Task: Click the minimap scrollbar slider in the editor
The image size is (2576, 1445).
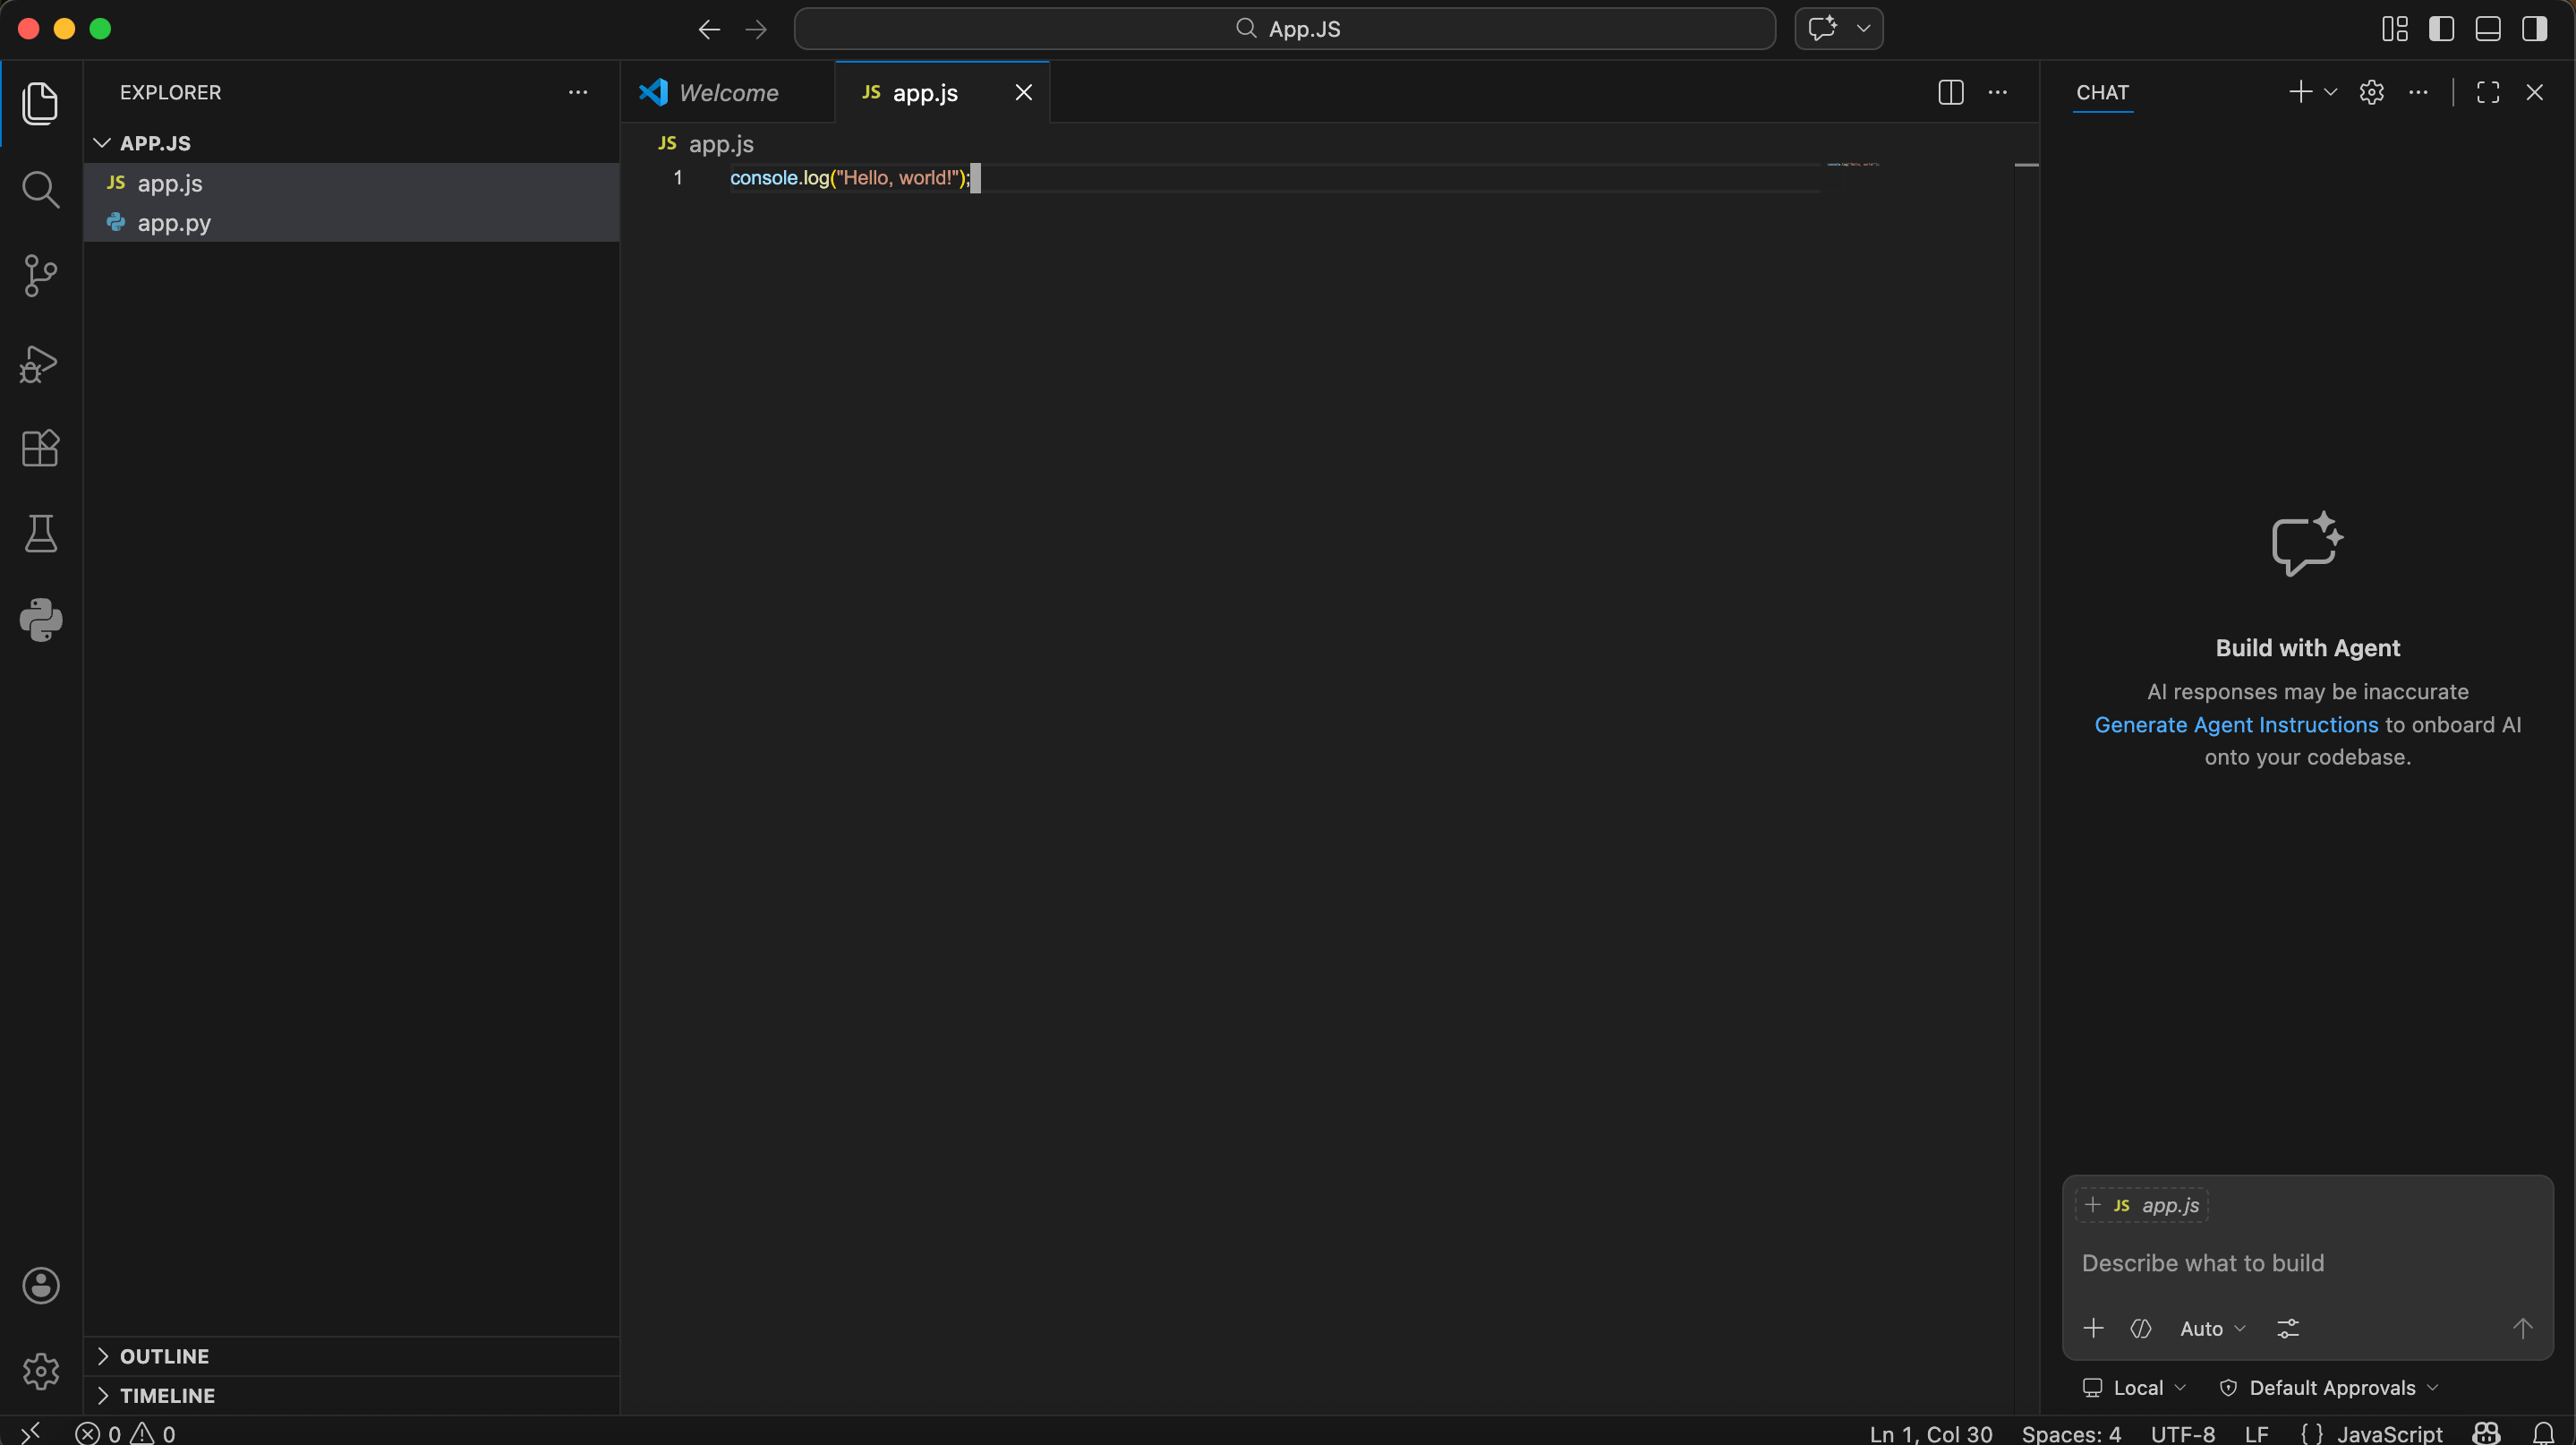Action: click(x=2026, y=165)
